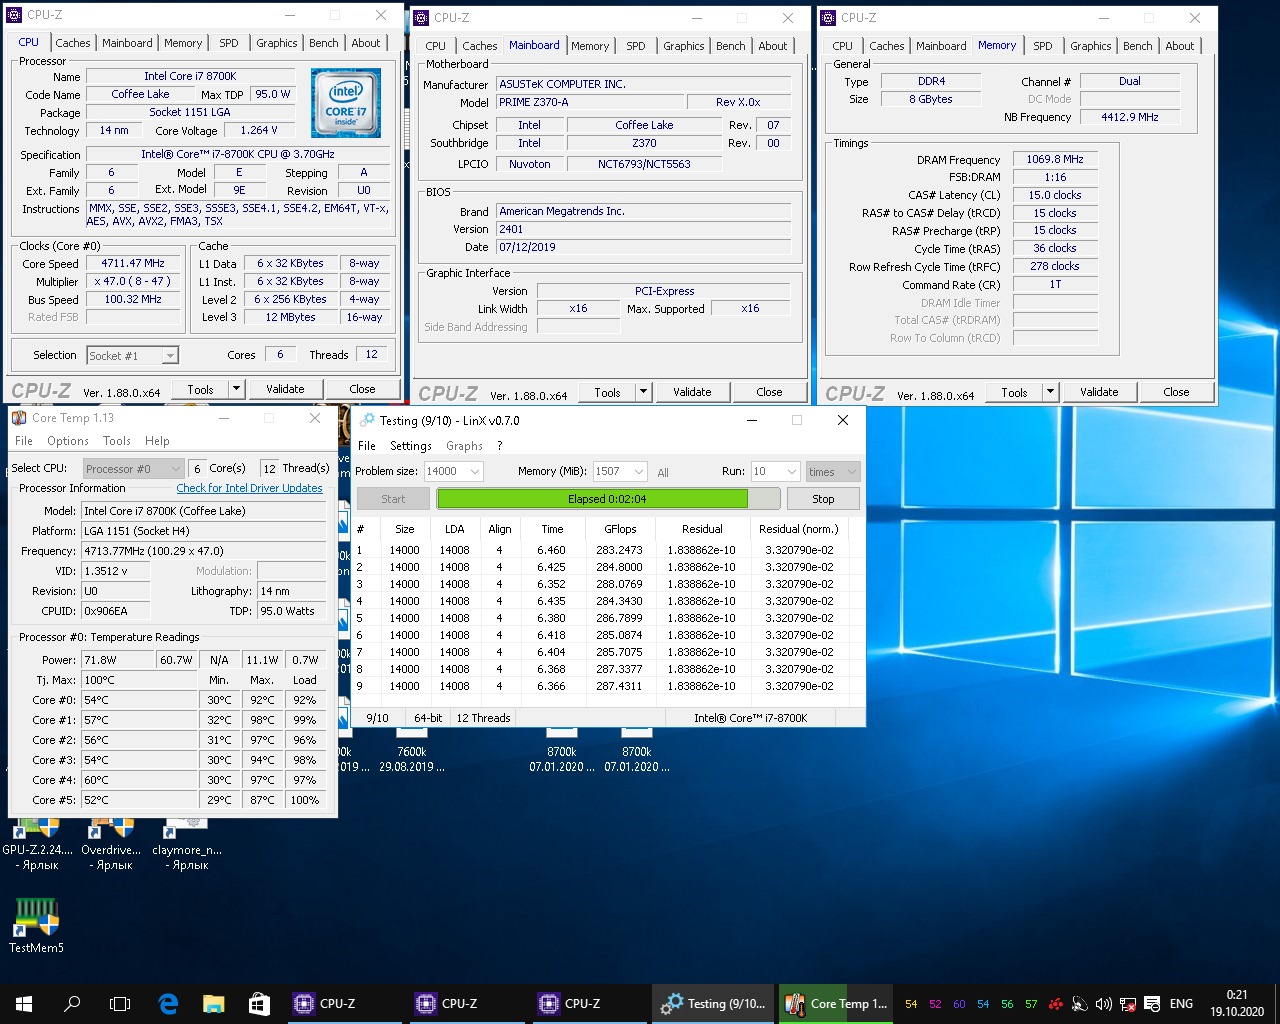The height and width of the screenshot is (1024, 1280).
Task: Expand the LinX Run count dropdown
Action: click(x=792, y=472)
